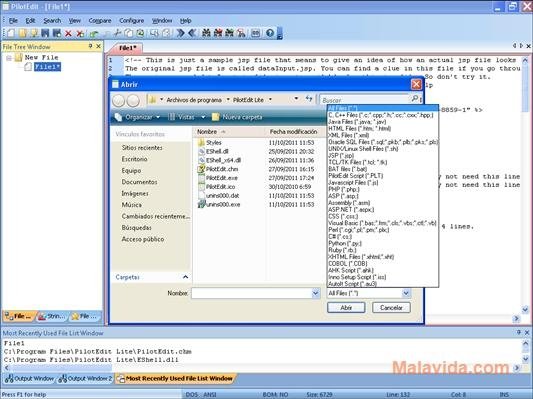Click the first binoculars Find icon
This screenshot has height=399, width=533.
pos(206,33)
